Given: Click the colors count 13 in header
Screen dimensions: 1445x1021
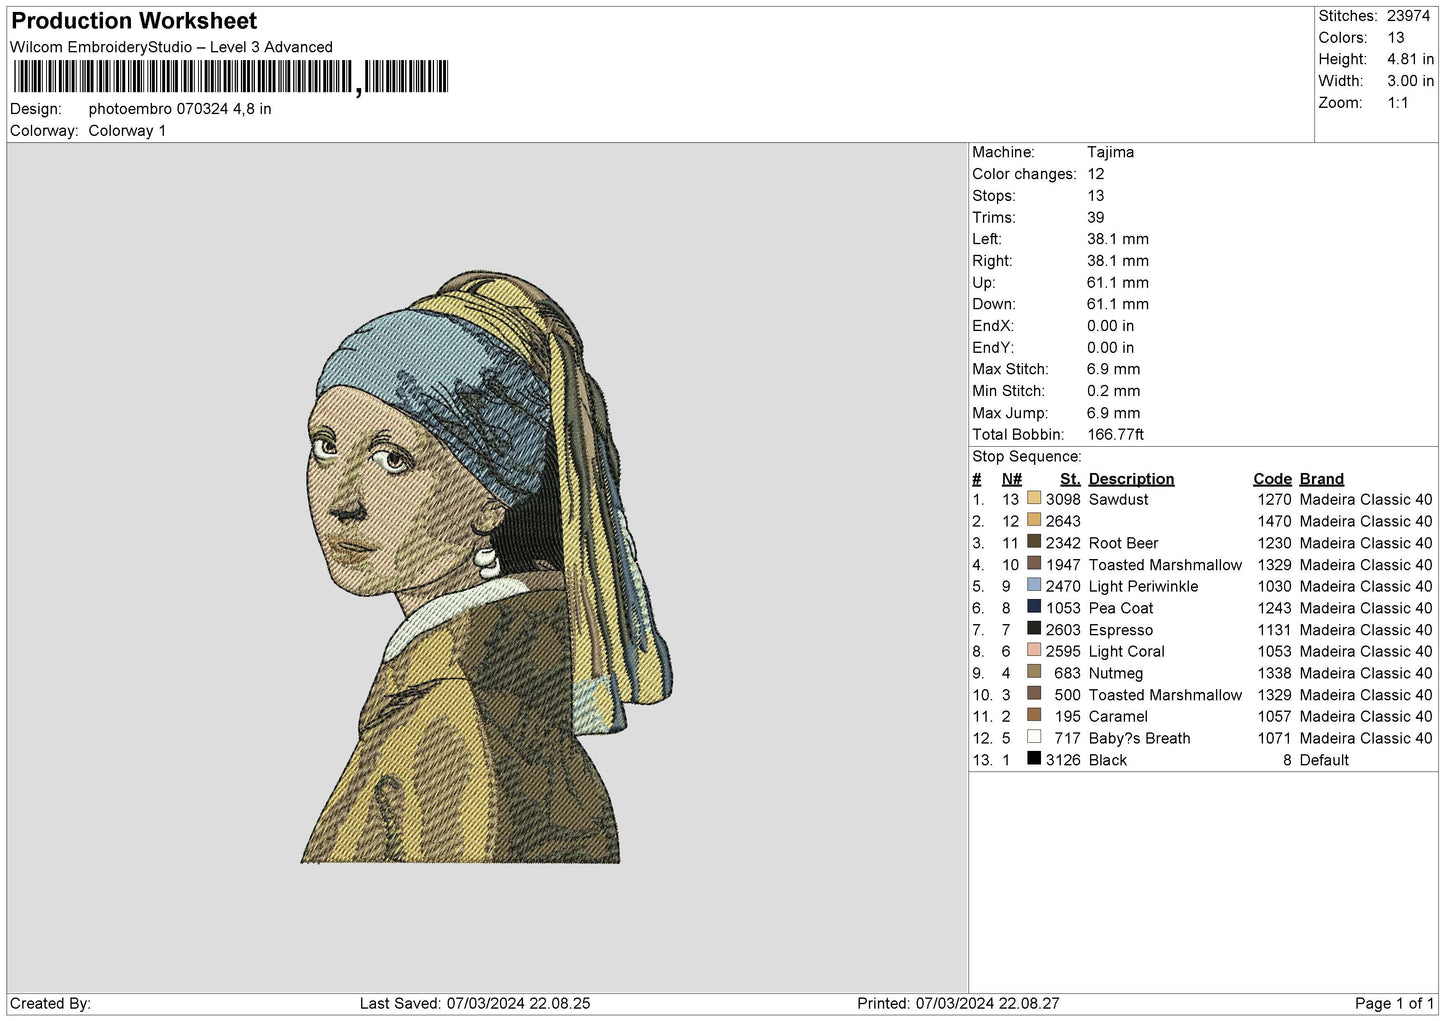Looking at the screenshot, I should tap(1396, 38).
